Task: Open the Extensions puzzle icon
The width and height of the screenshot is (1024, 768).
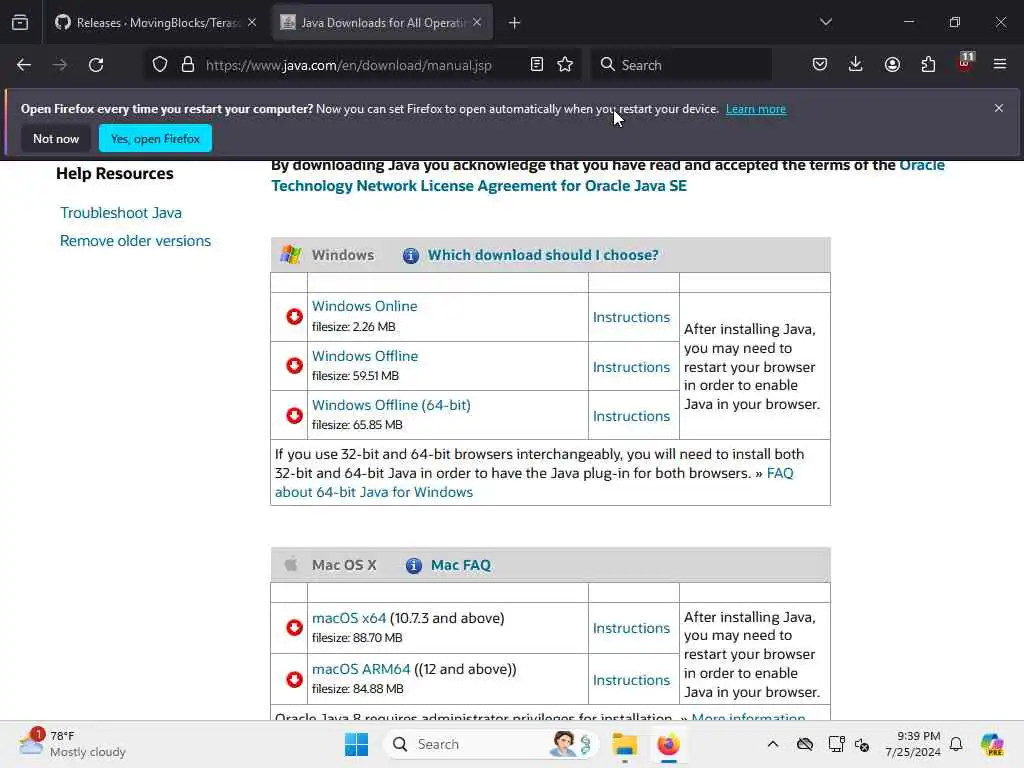Action: pyautogui.click(x=928, y=65)
